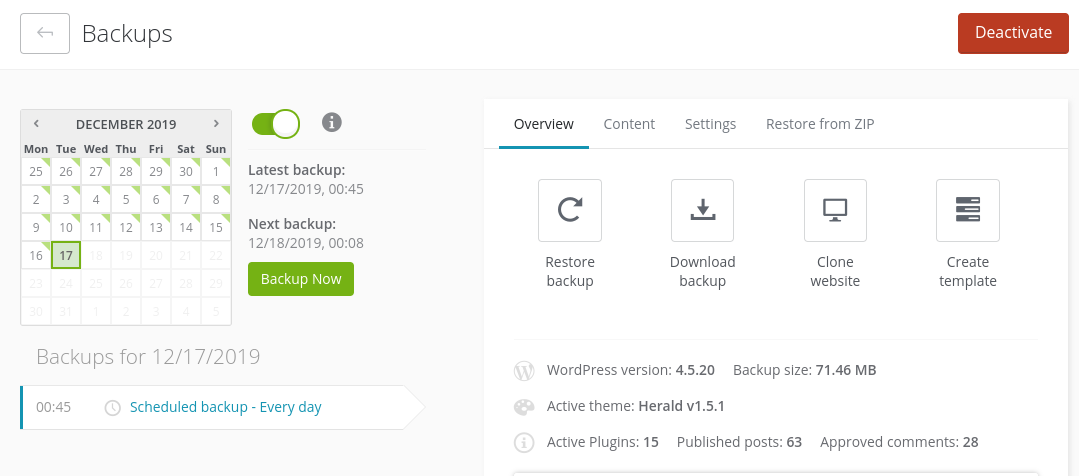Viewport: 1079px width, 476px height.
Task: Open the Restore from ZIP tab
Action: tap(820, 124)
